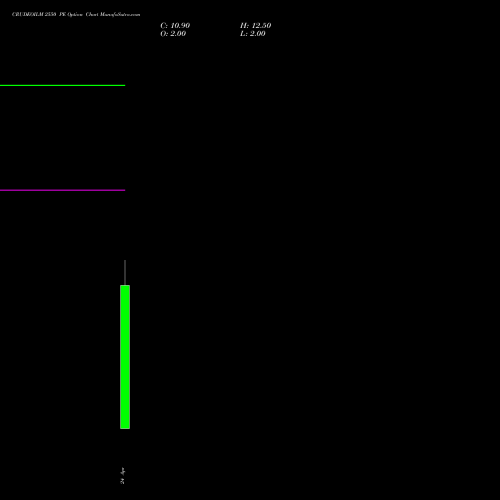
Task: Click the magenta horizontal indicator line
Action: click(x=62, y=190)
